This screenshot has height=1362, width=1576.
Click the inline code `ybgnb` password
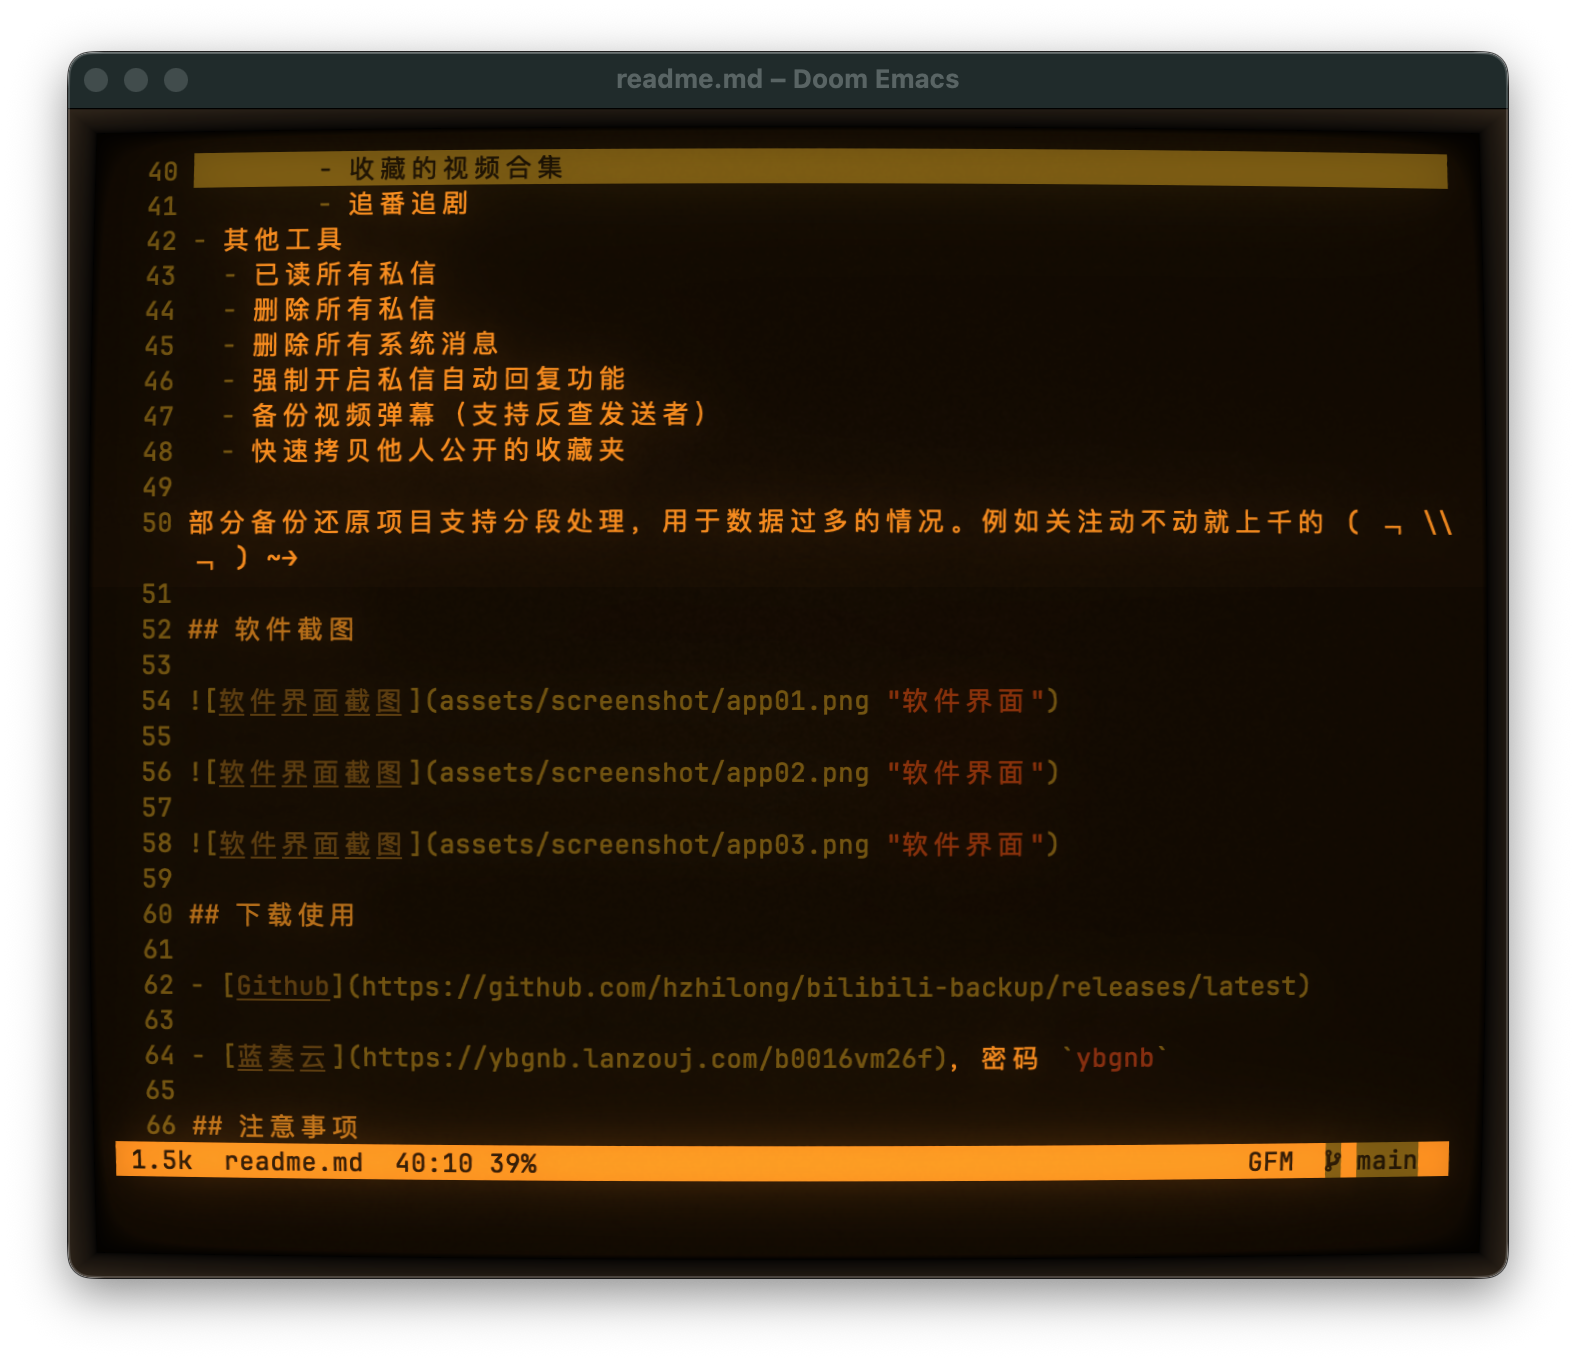pos(1114,1058)
